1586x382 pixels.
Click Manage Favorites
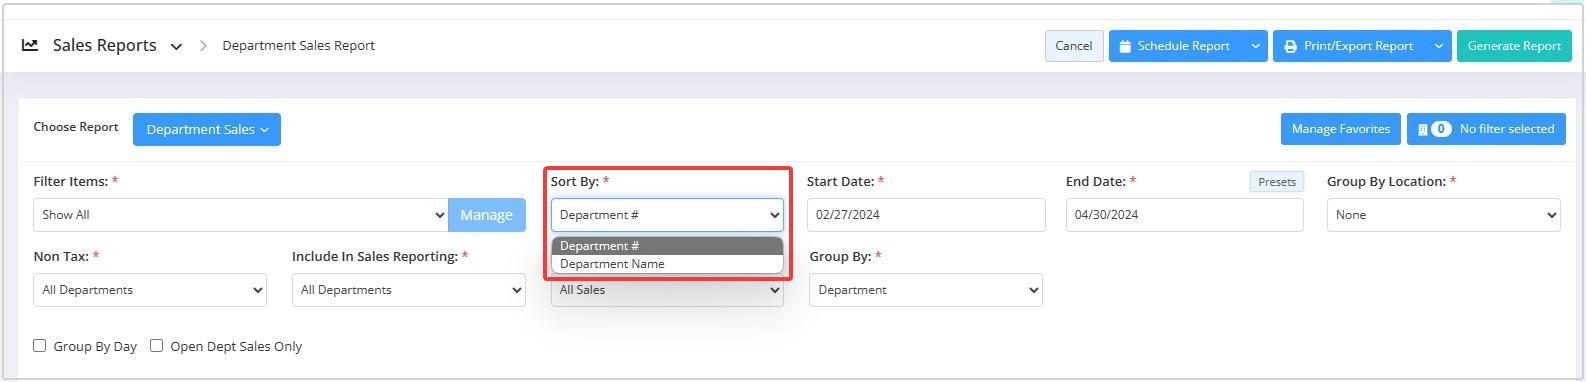(x=1341, y=129)
